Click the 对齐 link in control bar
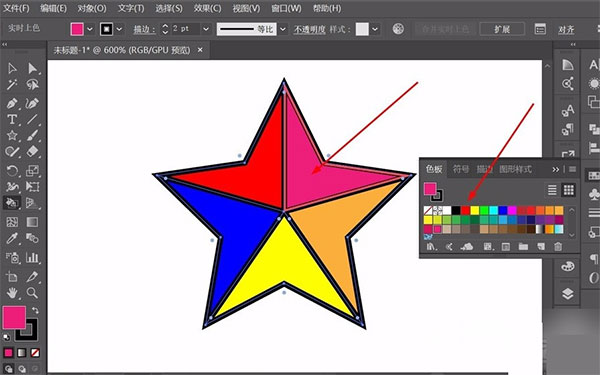The width and height of the screenshot is (600, 375). pos(566,29)
